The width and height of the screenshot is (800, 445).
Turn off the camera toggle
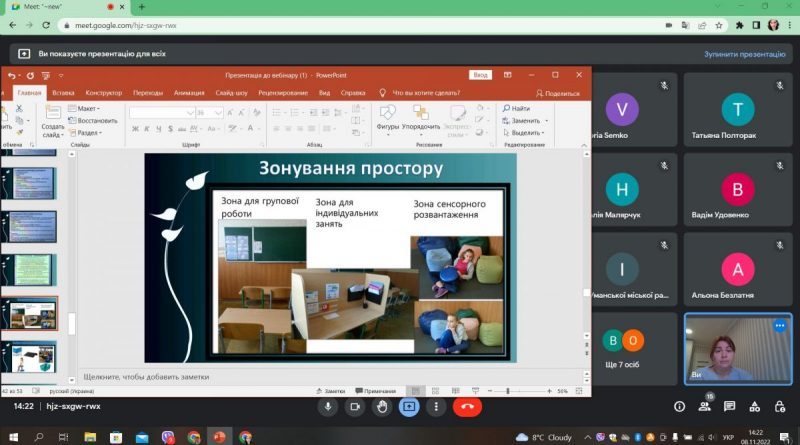(x=355, y=407)
